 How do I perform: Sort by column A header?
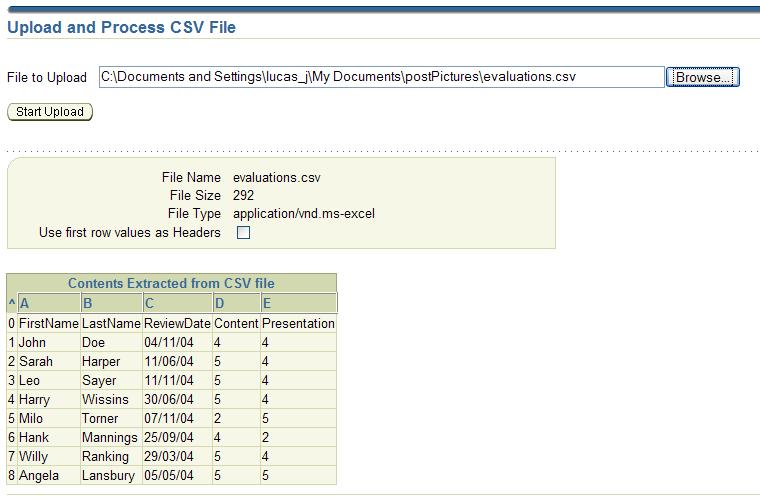coord(25,303)
